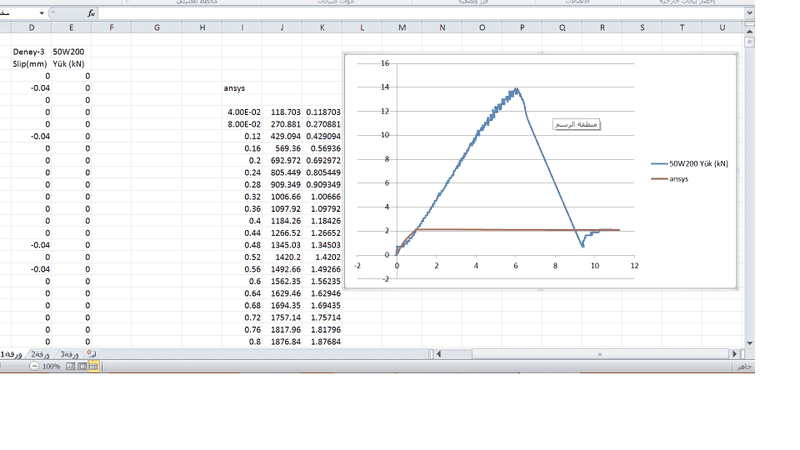Select column header D
The width and height of the screenshot is (800, 450).
[x=30, y=27]
